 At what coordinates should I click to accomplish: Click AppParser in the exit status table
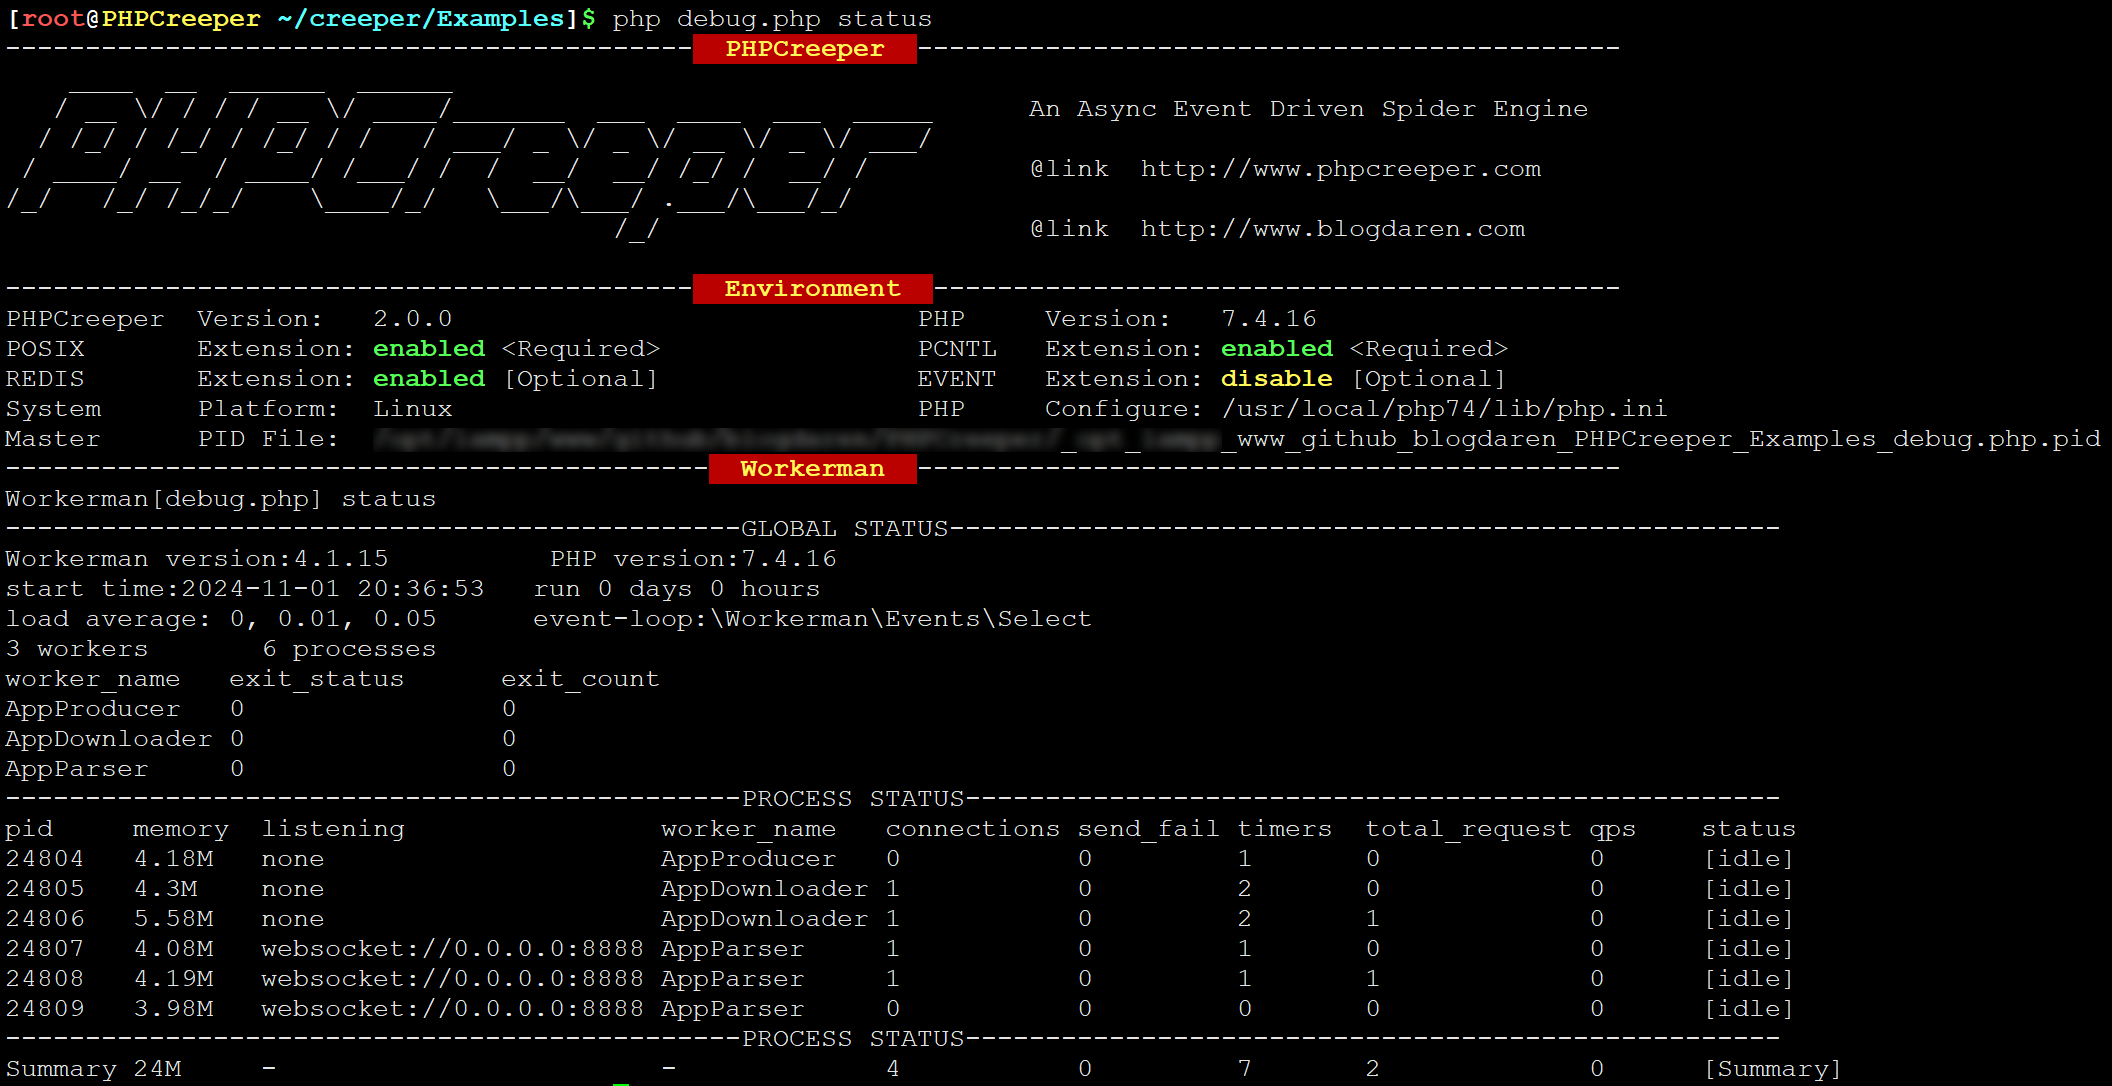coord(77,769)
